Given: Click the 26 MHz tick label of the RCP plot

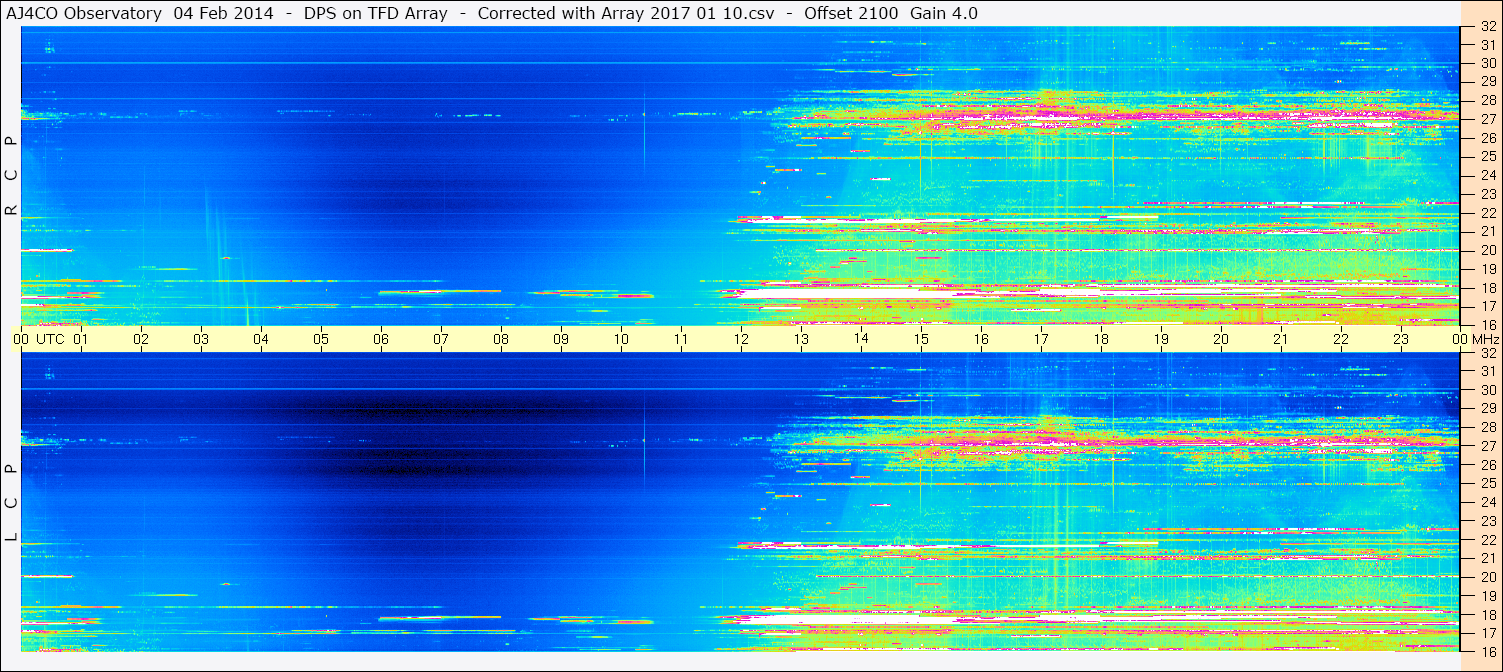Looking at the screenshot, I should (x=1487, y=138).
